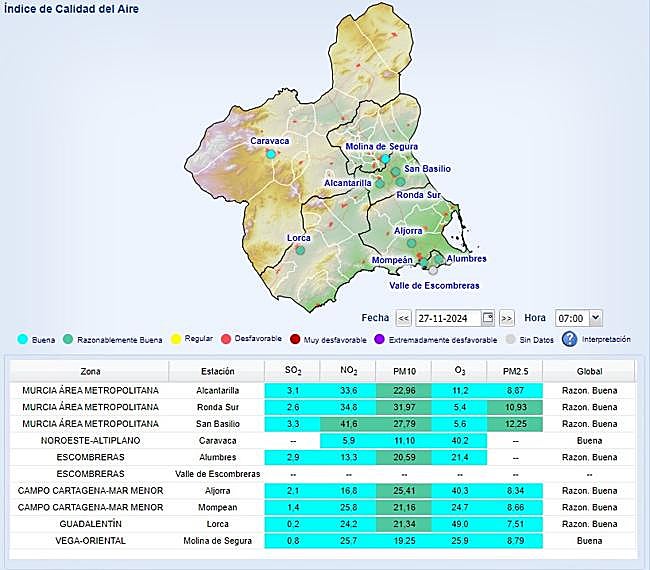The width and height of the screenshot is (650, 570).
Task: Click the Fecha date input field
Action: (447, 318)
